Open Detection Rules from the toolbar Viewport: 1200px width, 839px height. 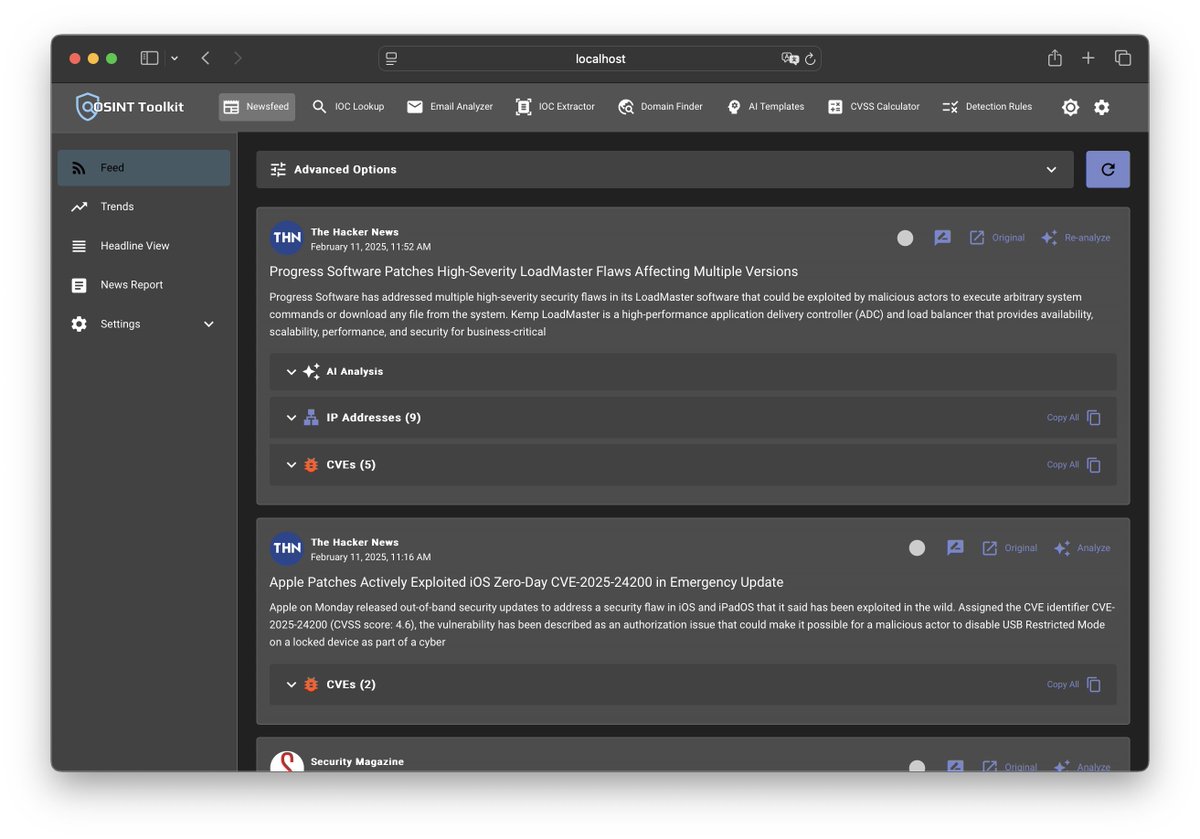coord(987,106)
